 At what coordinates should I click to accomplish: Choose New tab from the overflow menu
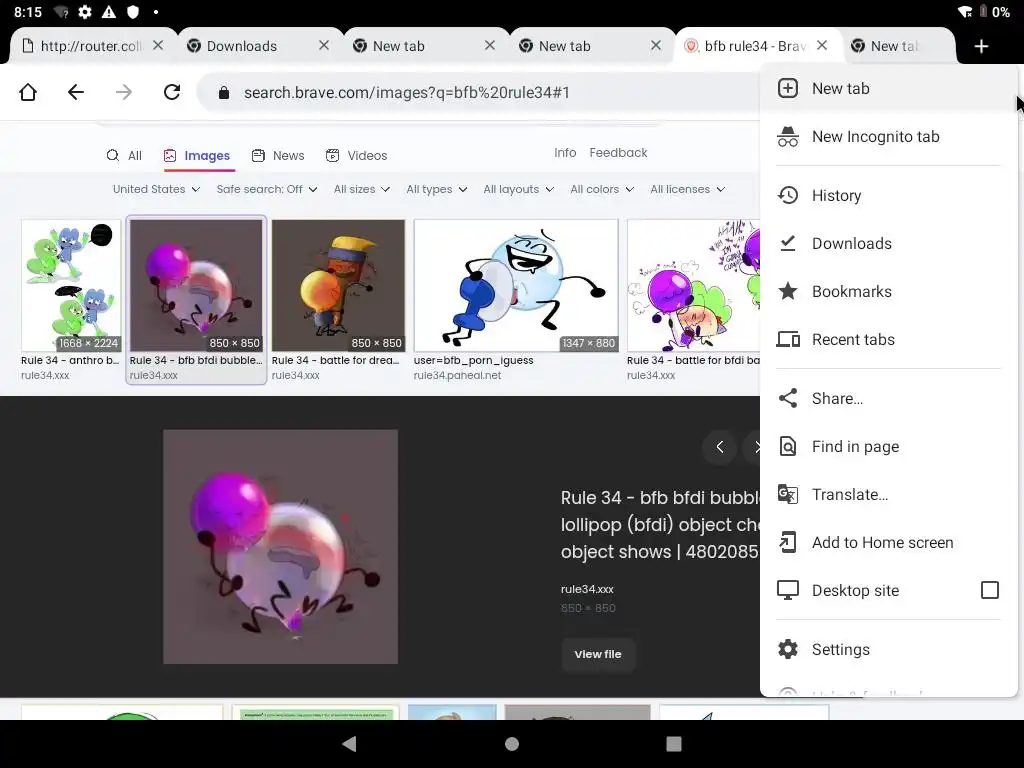point(888,88)
